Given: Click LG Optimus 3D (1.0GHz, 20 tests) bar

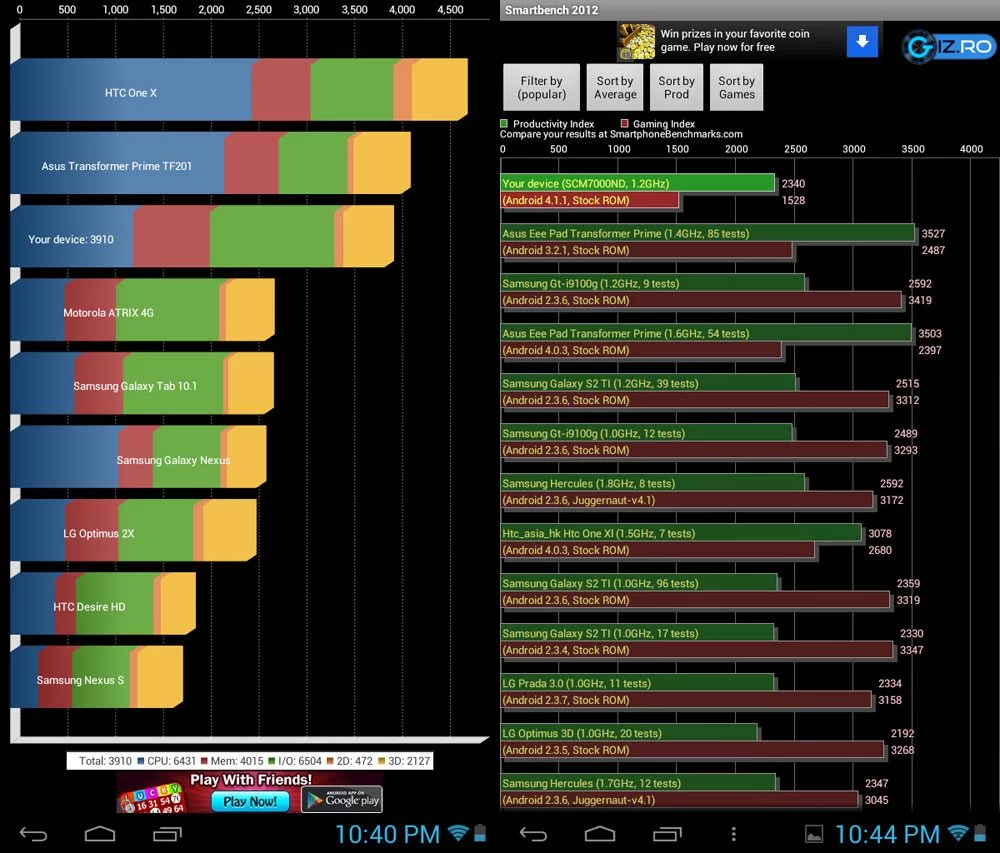Looking at the screenshot, I should point(629,733).
